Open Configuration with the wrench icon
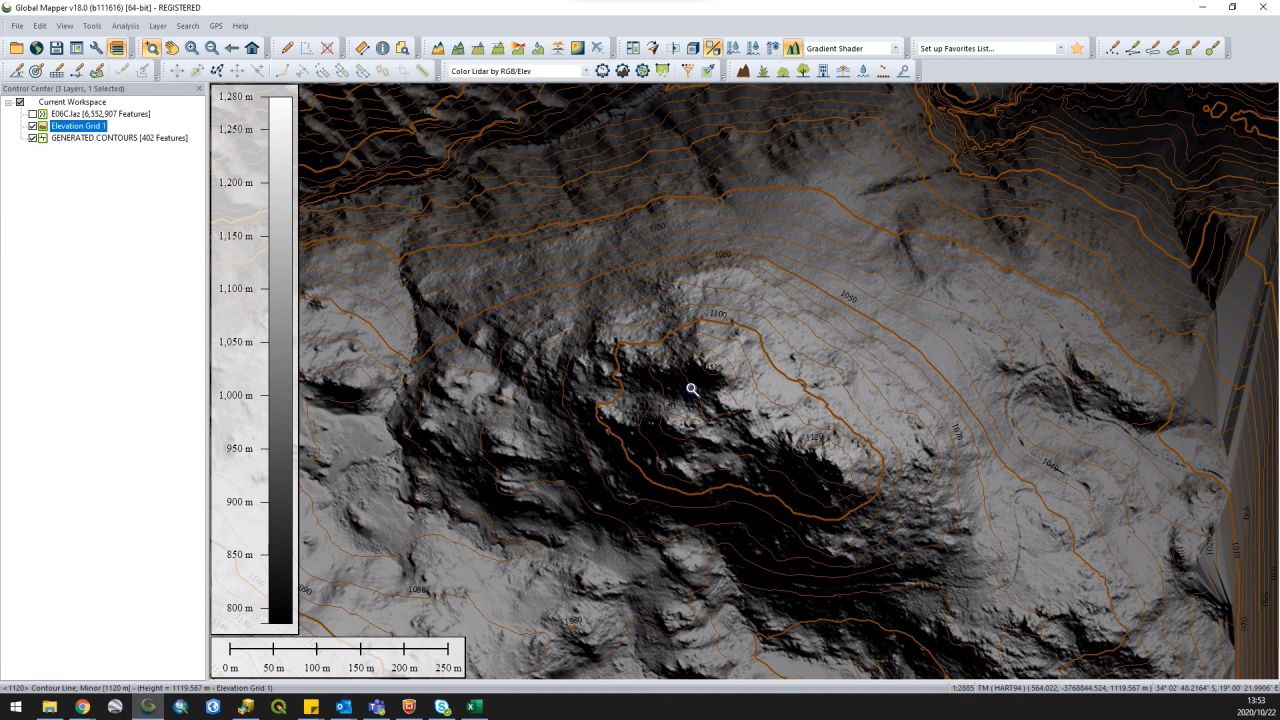The image size is (1280, 720). click(96, 48)
